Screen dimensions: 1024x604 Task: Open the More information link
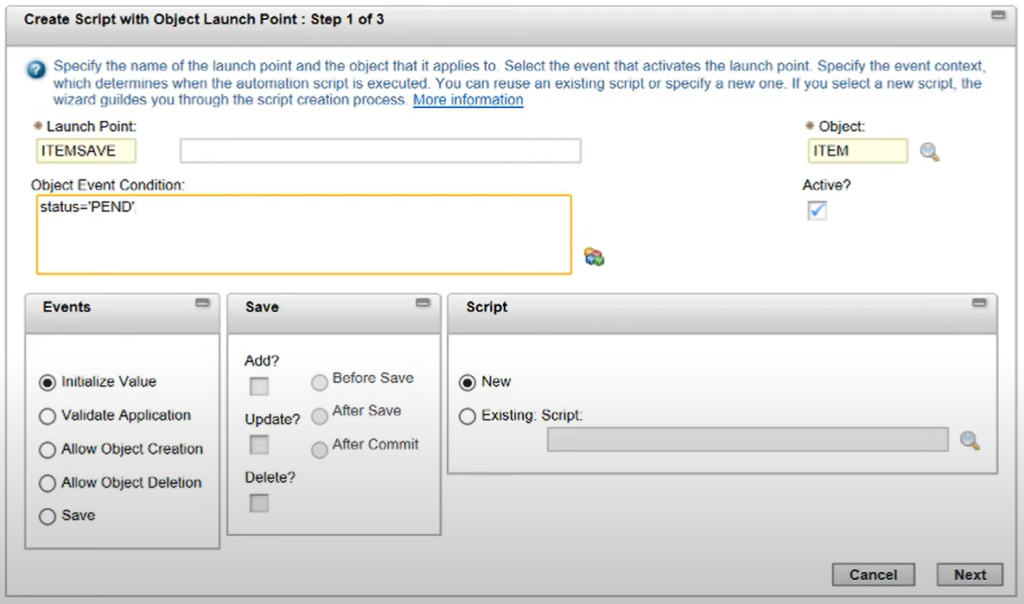tap(468, 100)
